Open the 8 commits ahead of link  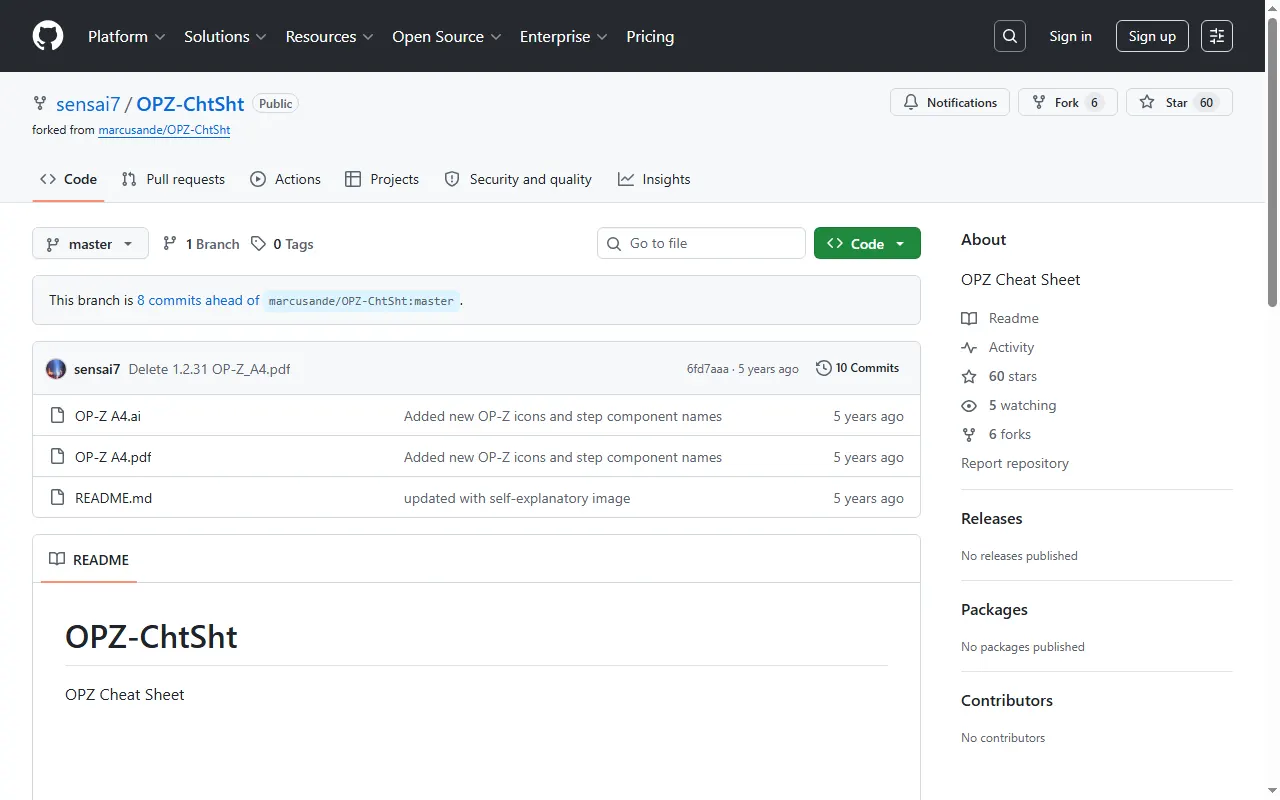point(198,300)
